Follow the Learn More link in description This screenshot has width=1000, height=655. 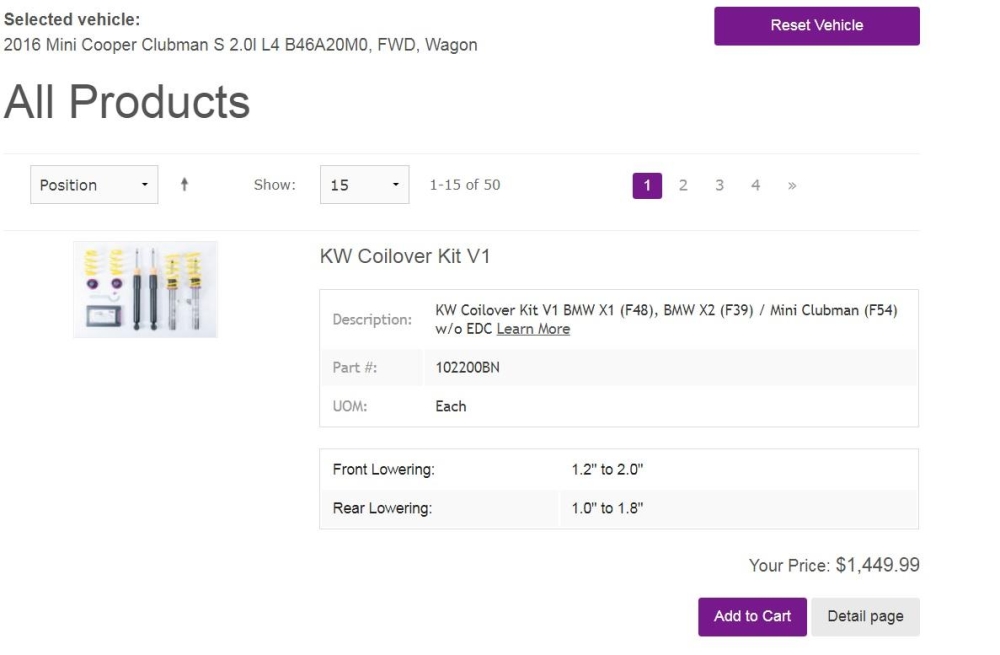533,329
